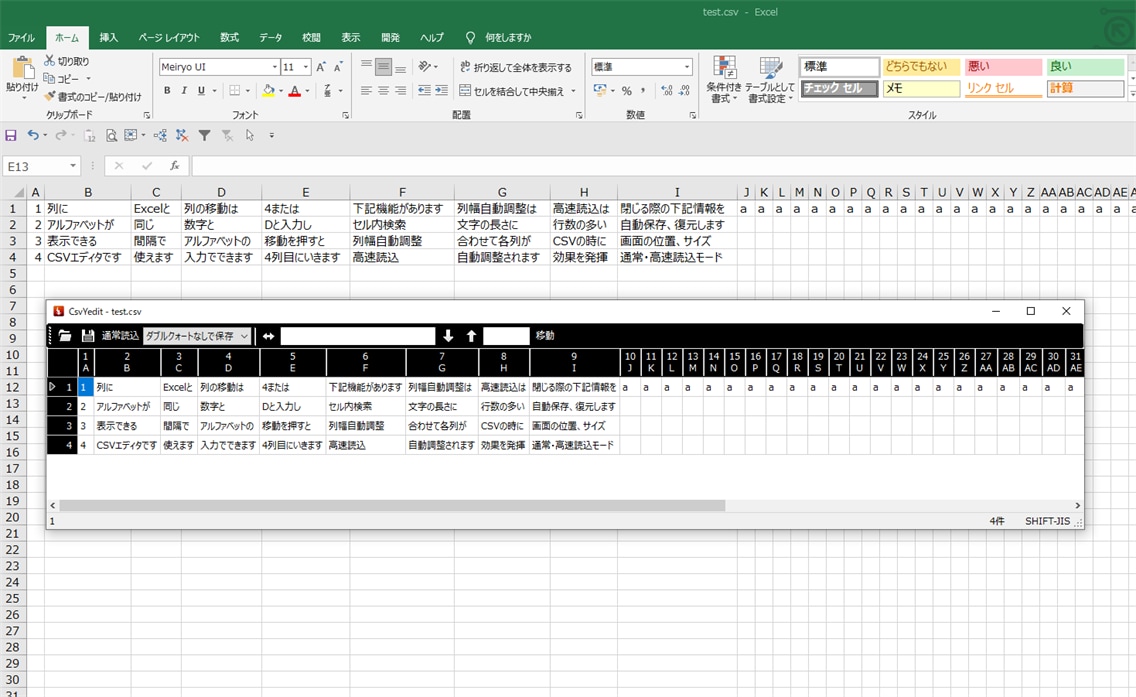Click 通常読込 in CsvYedit toolbar
The height and width of the screenshot is (697, 1136).
[120, 335]
